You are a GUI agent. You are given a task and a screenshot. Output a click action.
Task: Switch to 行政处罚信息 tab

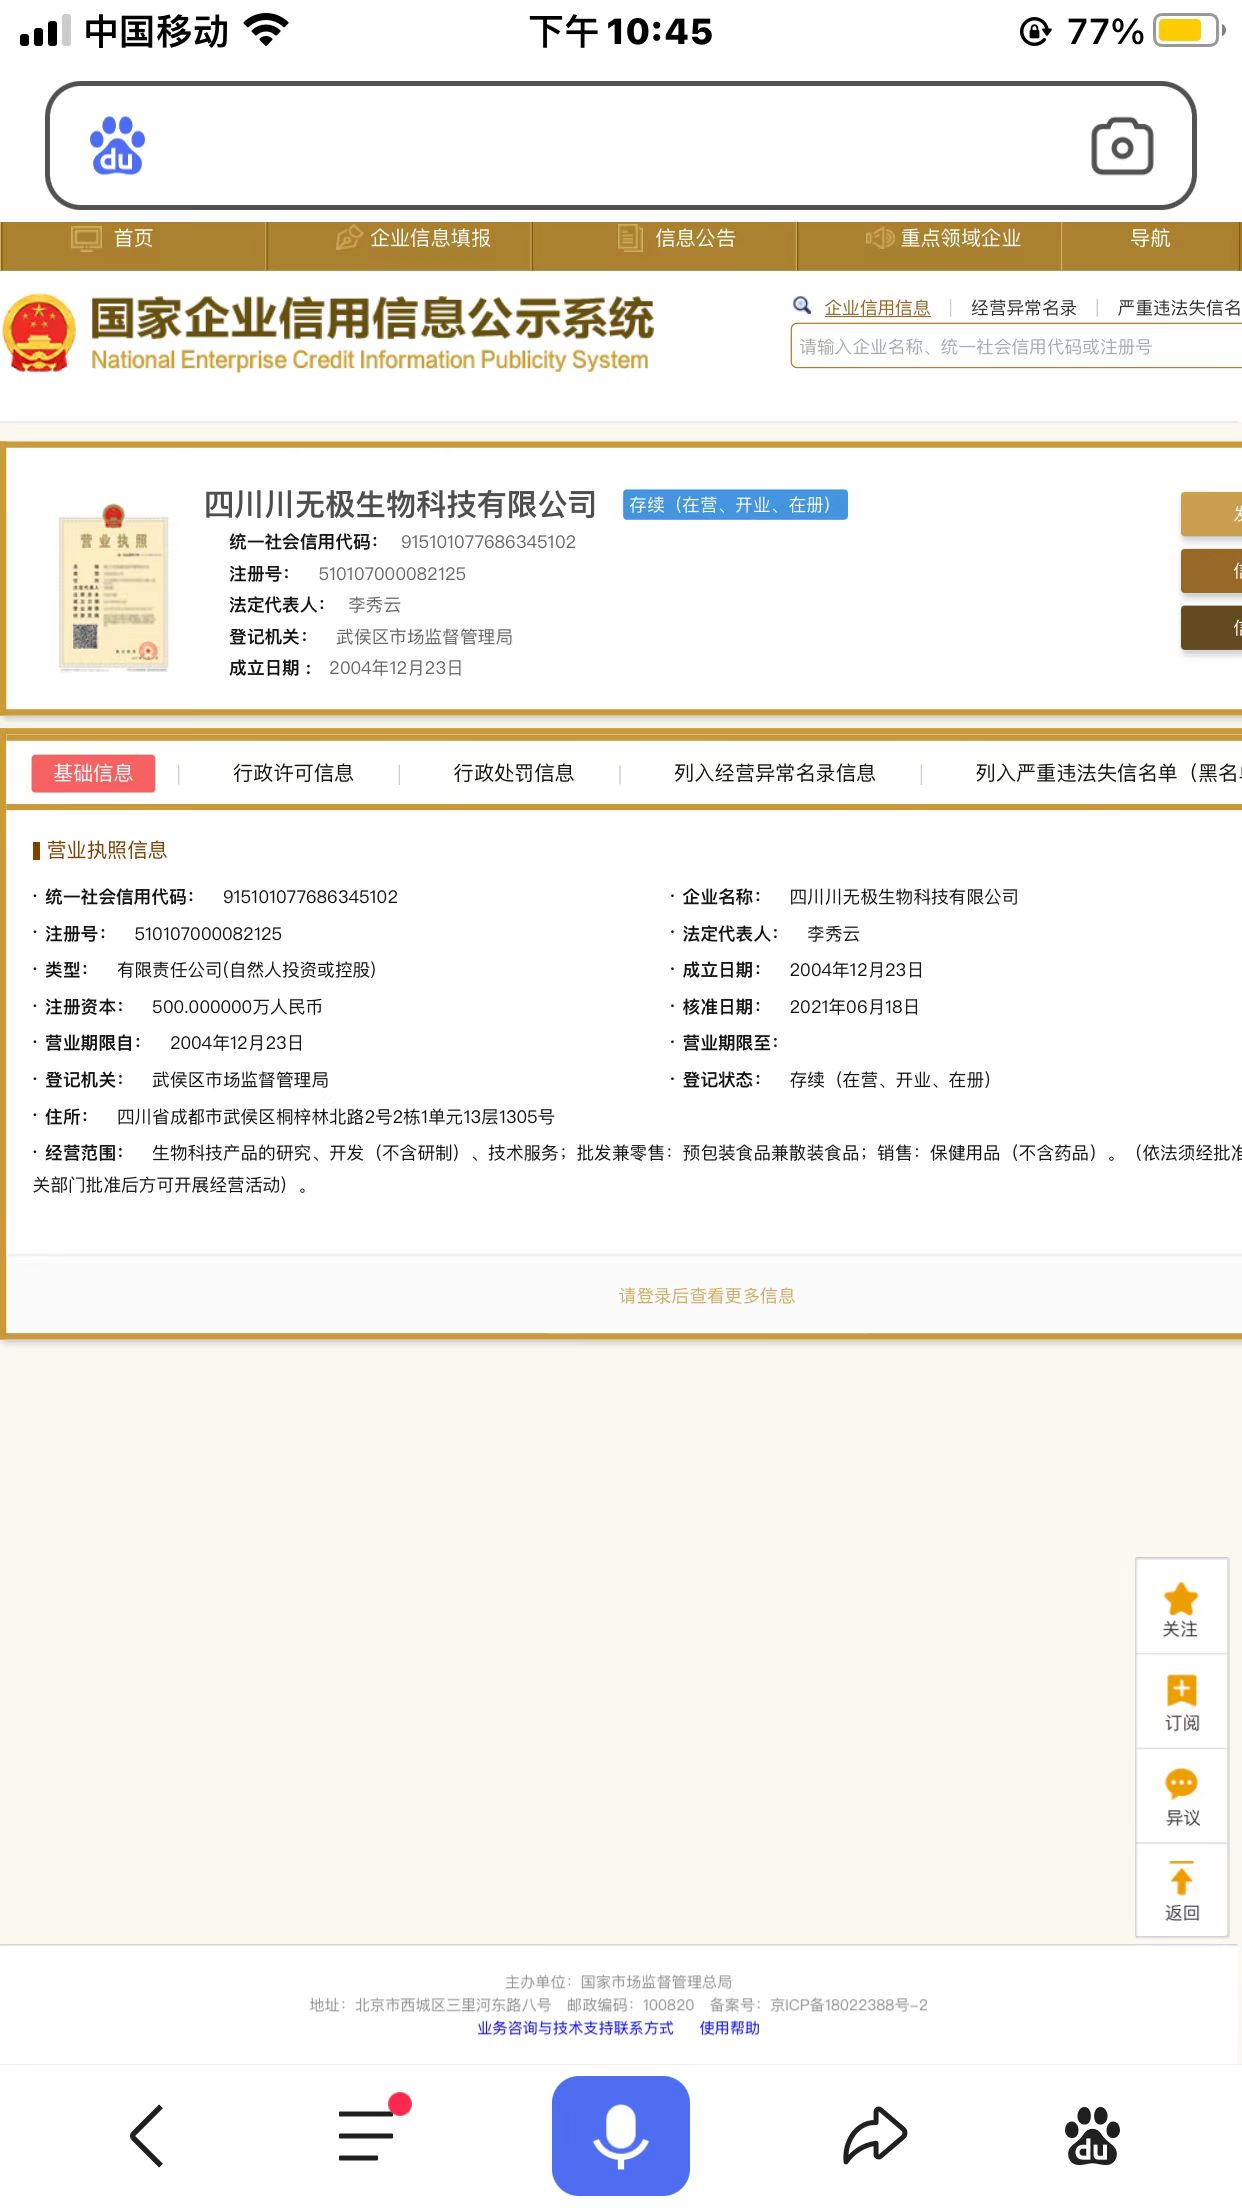[x=514, y=773]
